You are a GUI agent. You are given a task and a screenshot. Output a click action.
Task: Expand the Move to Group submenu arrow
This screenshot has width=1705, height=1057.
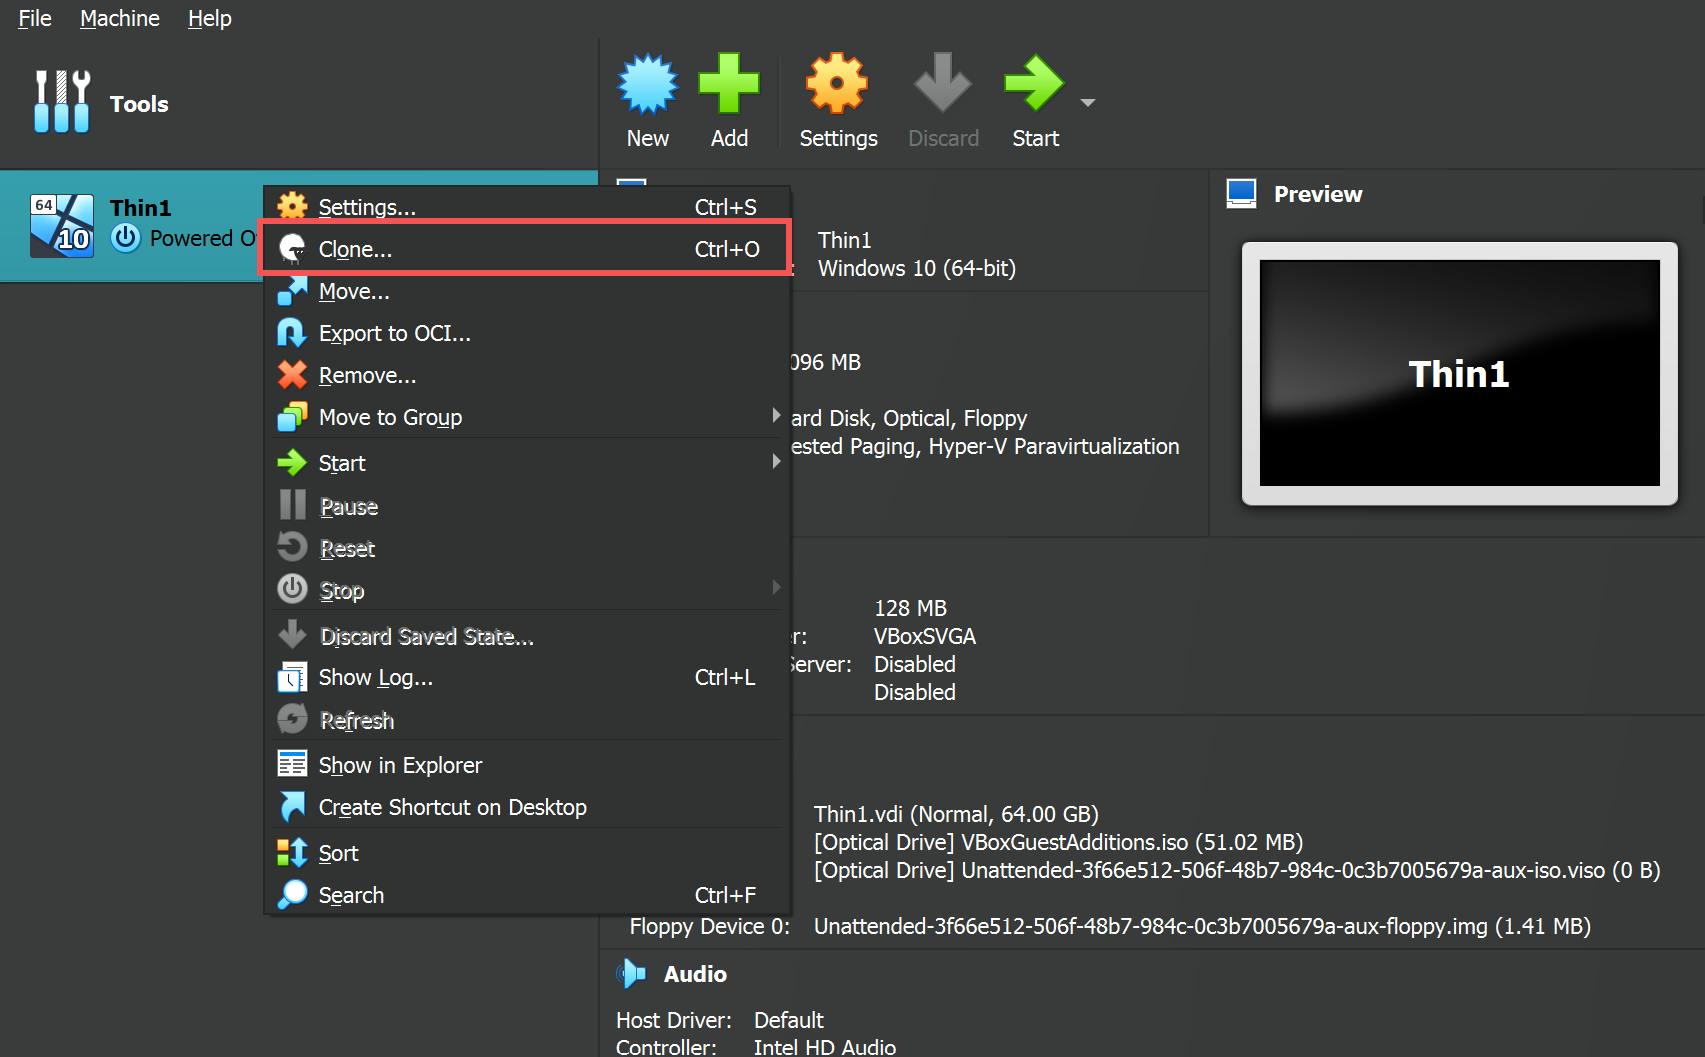coord(776,416)
